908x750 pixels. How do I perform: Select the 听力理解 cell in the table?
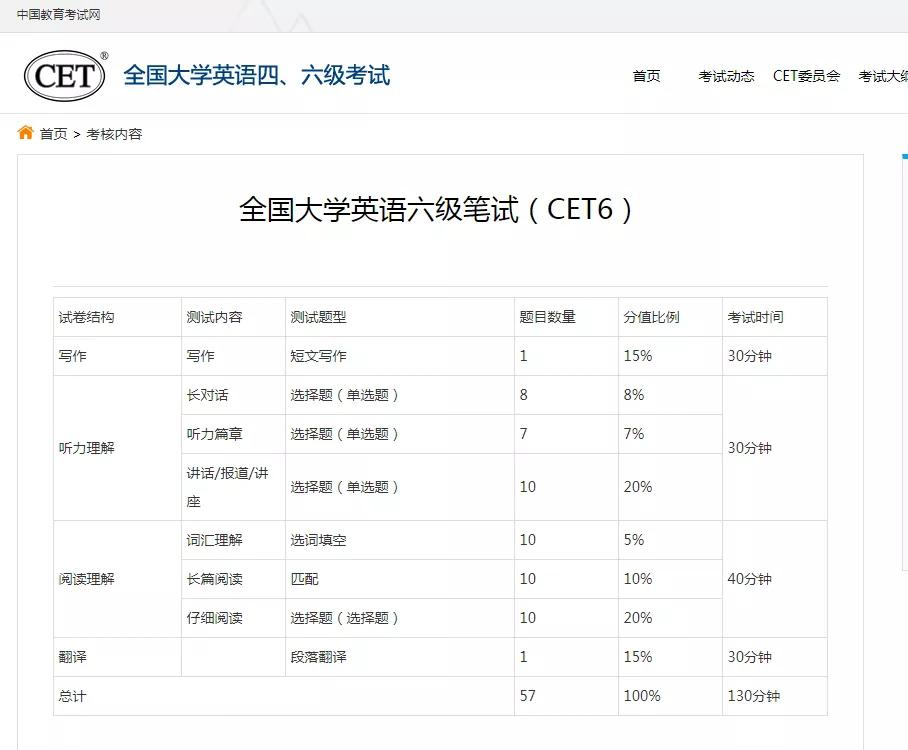[x=87, y=448]
